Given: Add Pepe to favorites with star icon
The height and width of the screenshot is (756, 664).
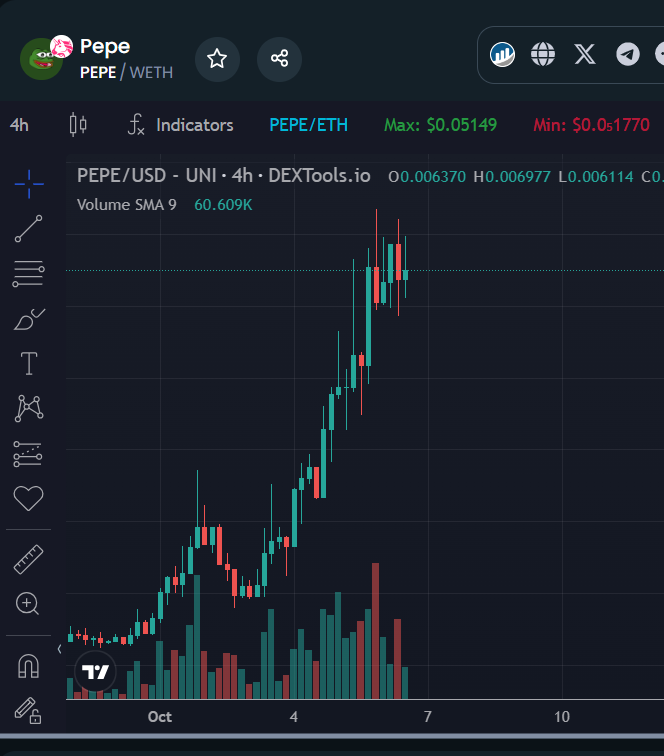Looking at the screenshot, I should coord(217,59).
